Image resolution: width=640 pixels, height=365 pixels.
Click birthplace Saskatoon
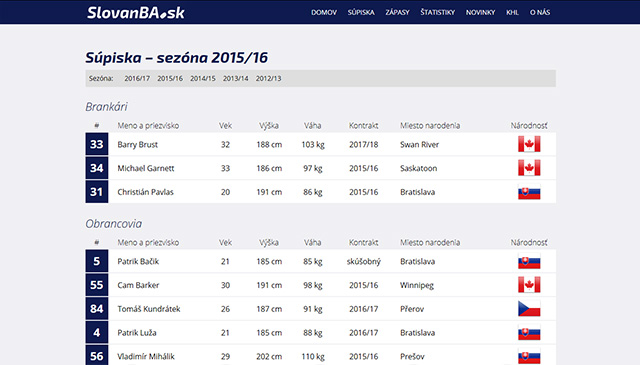pos(418,168)
